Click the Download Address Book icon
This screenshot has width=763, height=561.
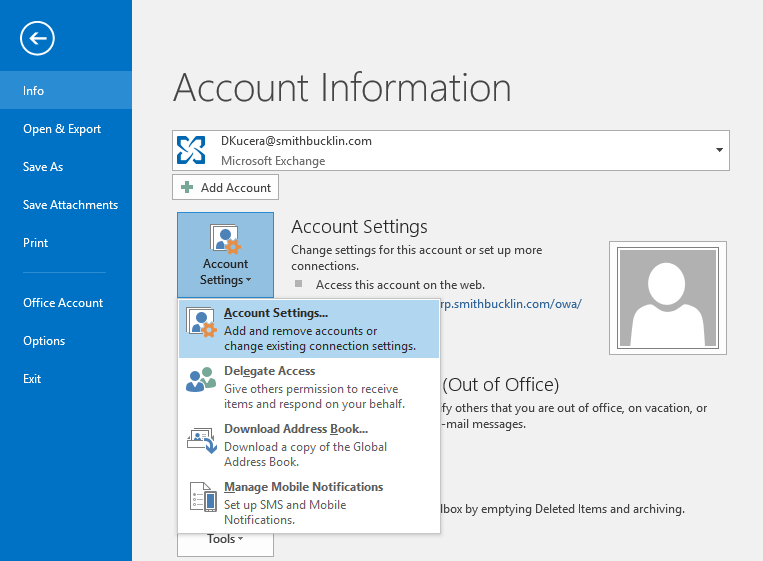coord(202,440)
